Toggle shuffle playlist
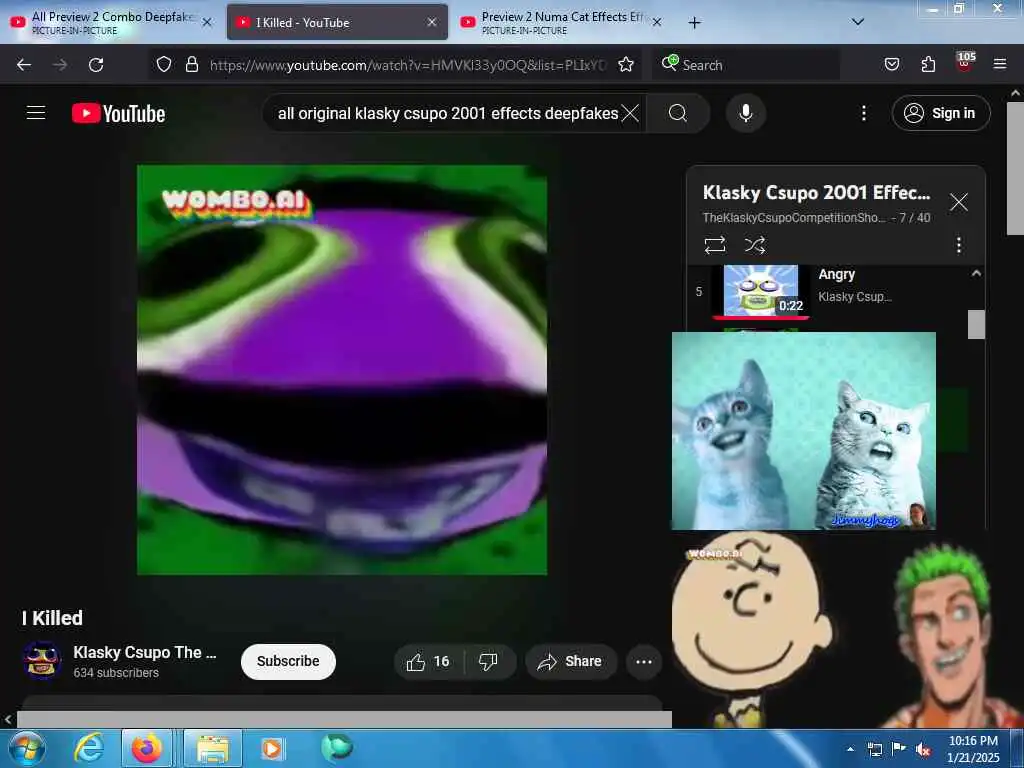The image size is (1024, 768). click(754, 246)
